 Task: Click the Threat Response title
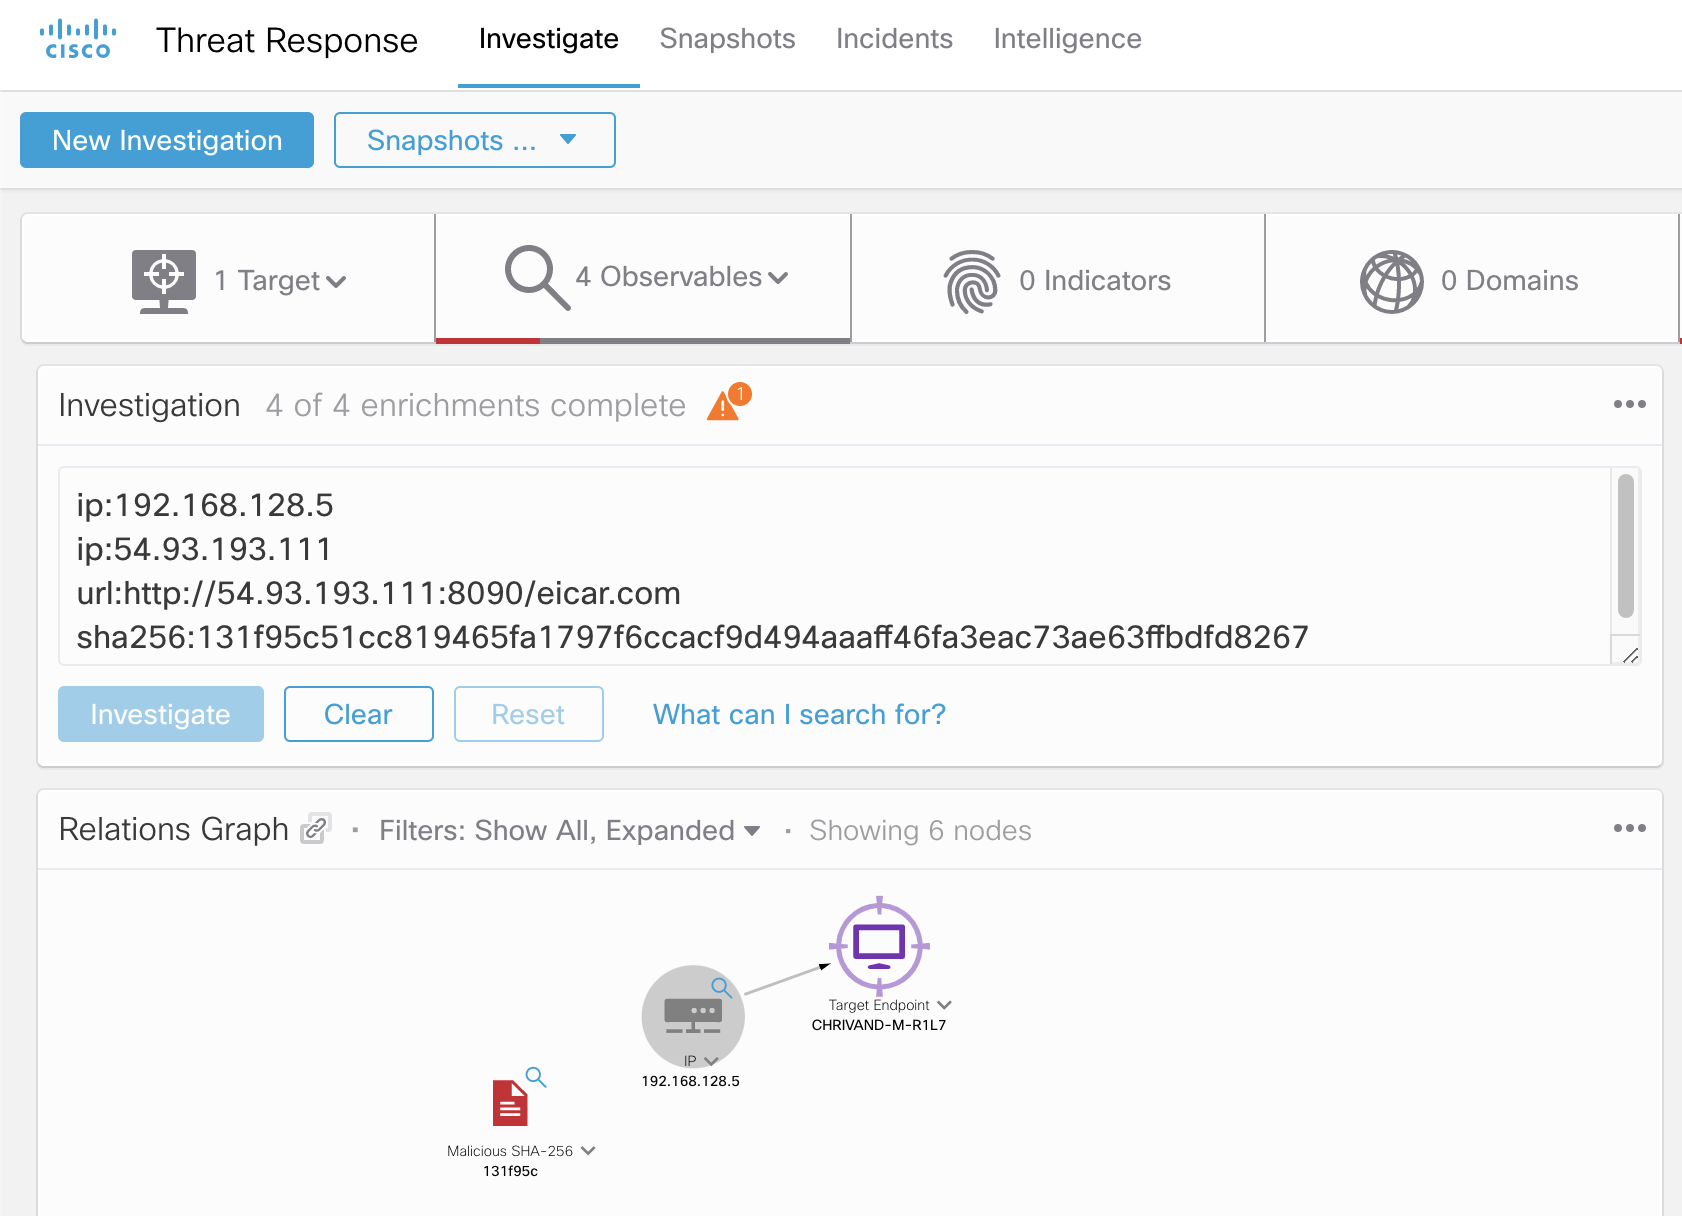pyautogui.click(x=287, y=40)
